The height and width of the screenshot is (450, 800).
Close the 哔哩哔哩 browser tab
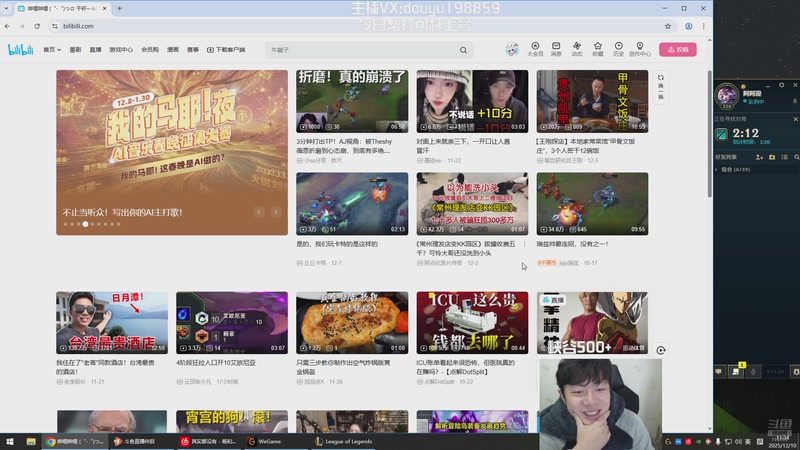(x=105, y=8)
